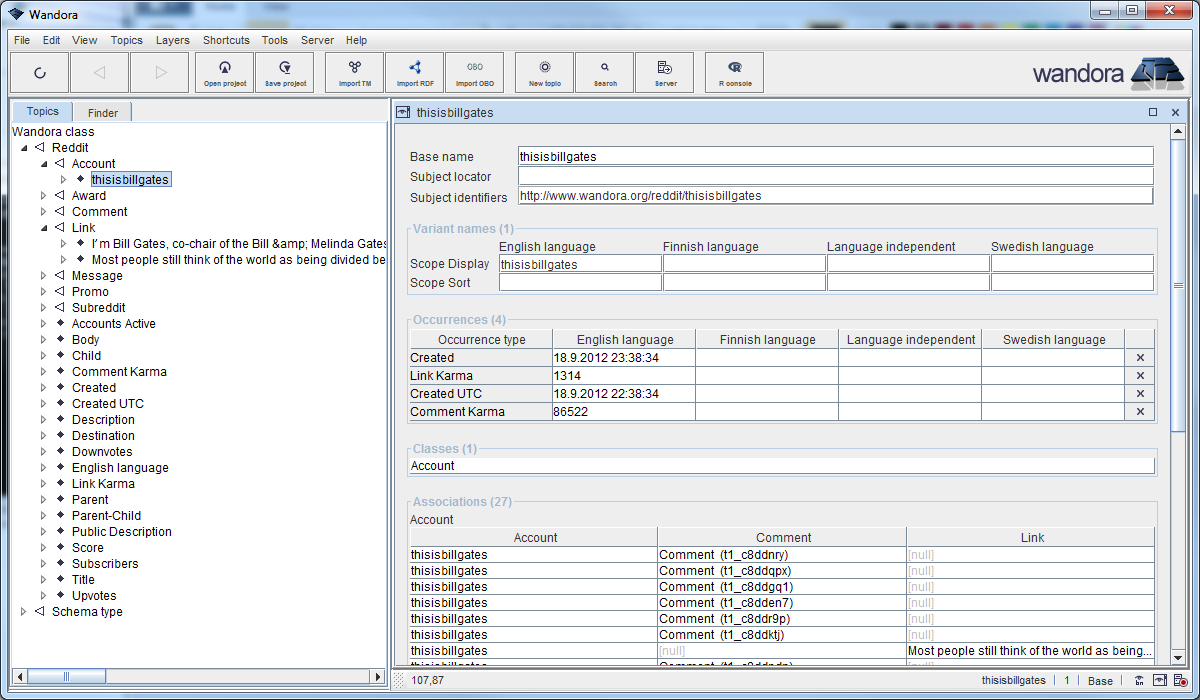This screenshot has height=700, width=1200.
Task: Click the Import TM icon
Action: (355, 72)
